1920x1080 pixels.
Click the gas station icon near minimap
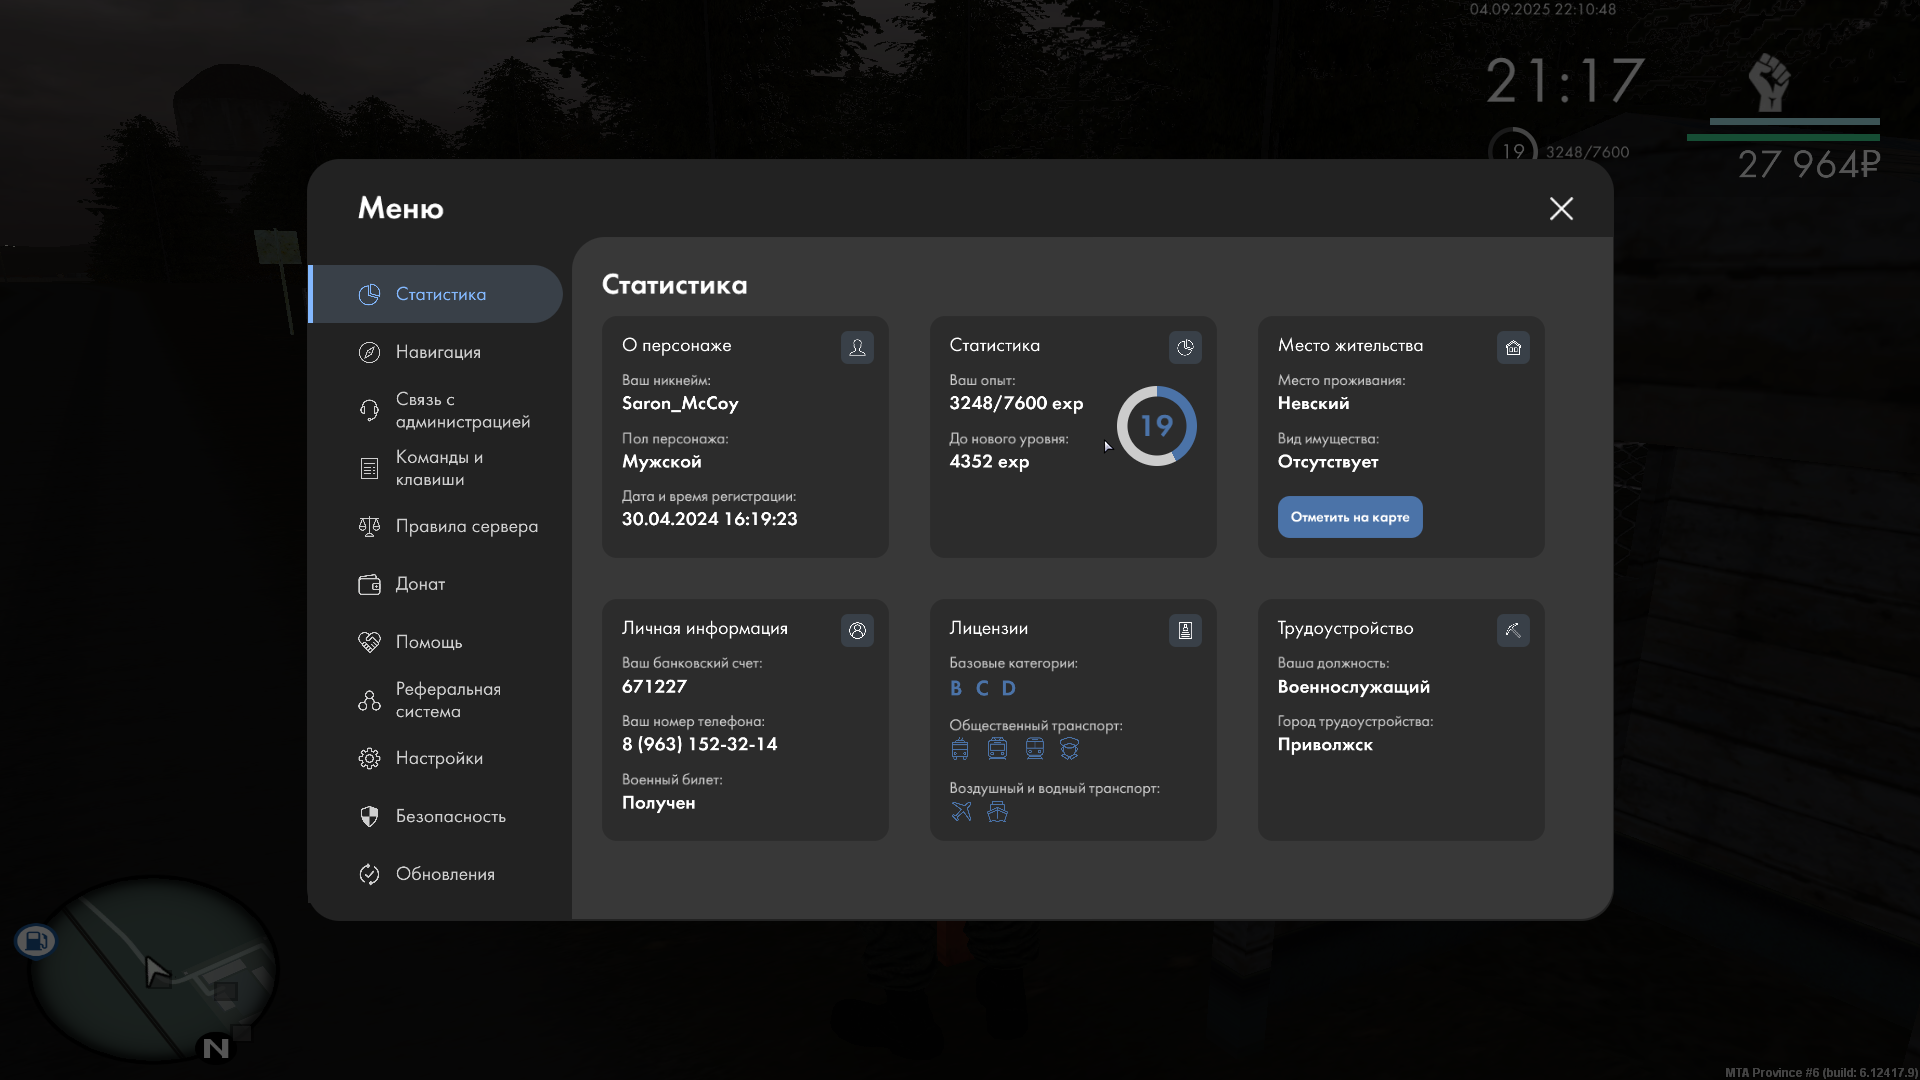point(35,940)
